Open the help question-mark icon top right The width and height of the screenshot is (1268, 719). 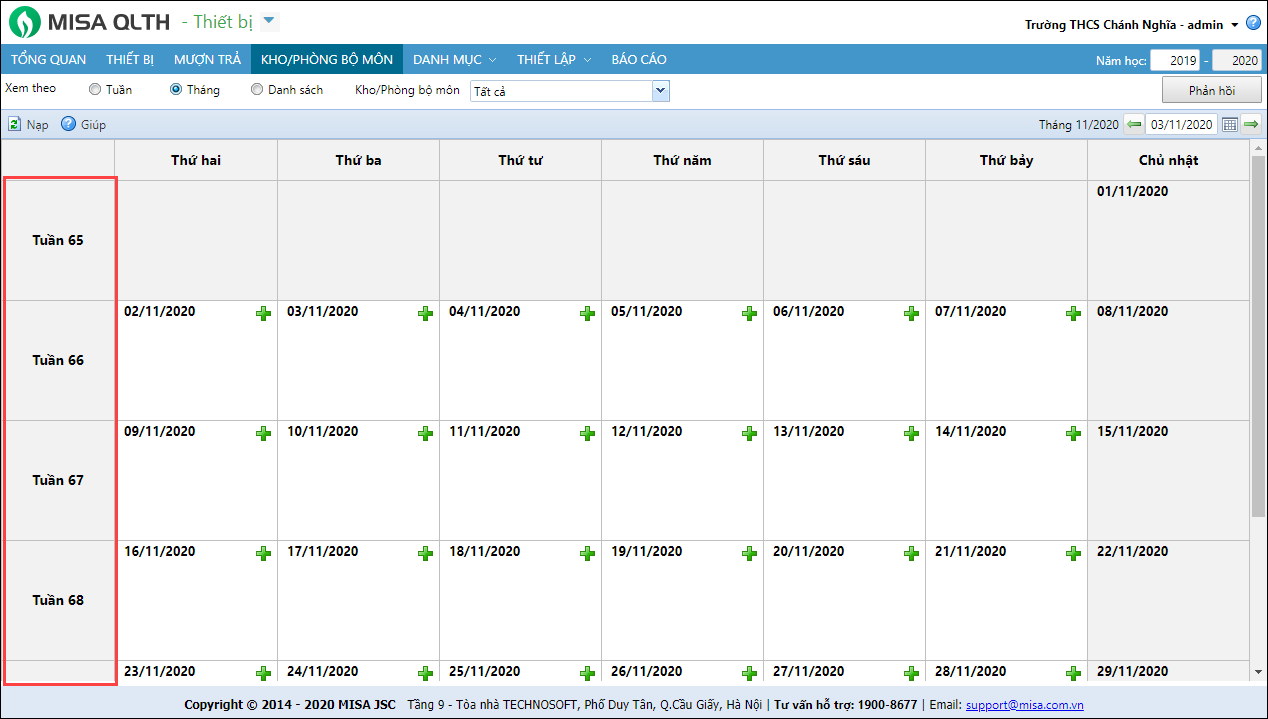point(1253,23)
